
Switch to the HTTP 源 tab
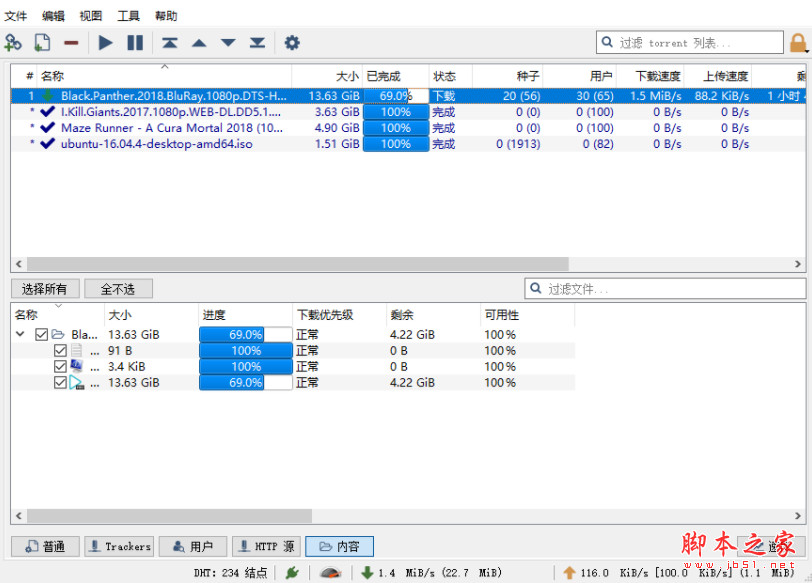[x=267, y=546]
